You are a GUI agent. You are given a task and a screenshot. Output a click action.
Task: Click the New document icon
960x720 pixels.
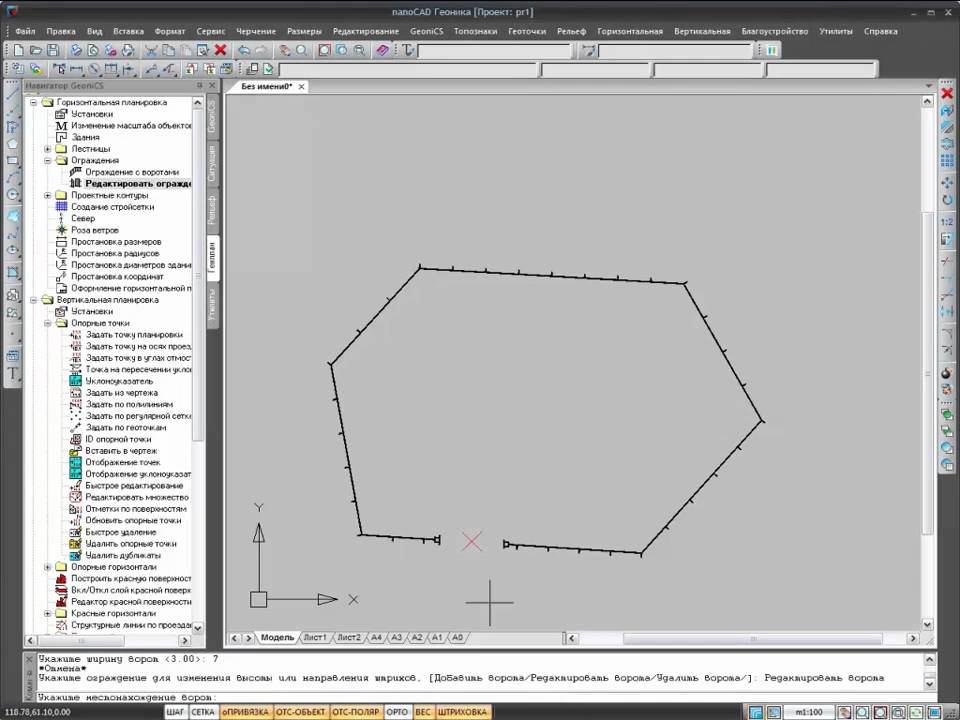coord(19,50)
